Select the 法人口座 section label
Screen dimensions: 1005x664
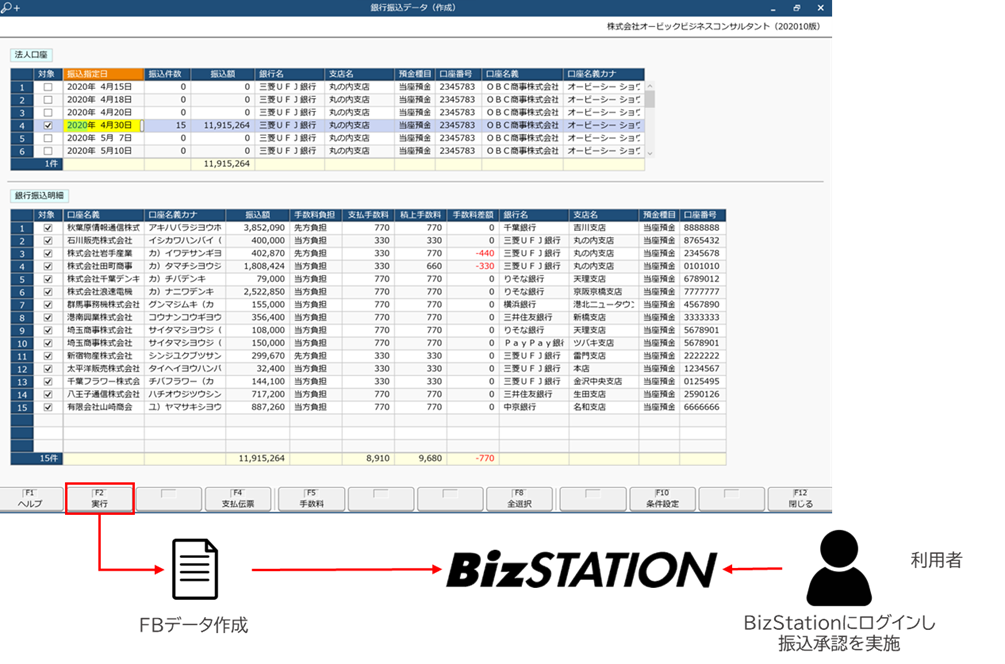point(31,55)
